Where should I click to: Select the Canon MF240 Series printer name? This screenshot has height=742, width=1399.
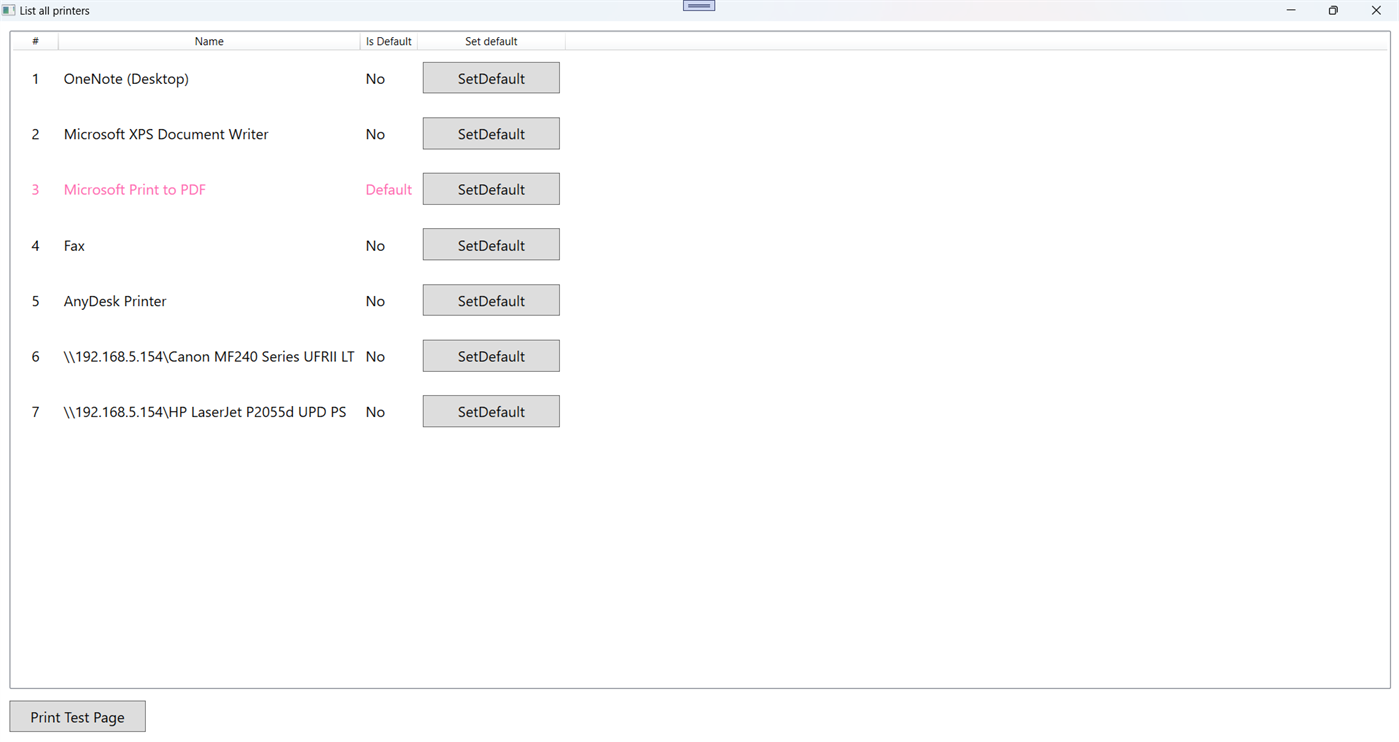tap(208, 356)
